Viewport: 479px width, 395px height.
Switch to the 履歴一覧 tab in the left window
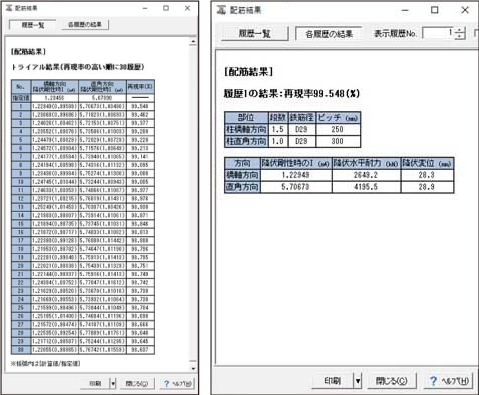pos(33,25)
